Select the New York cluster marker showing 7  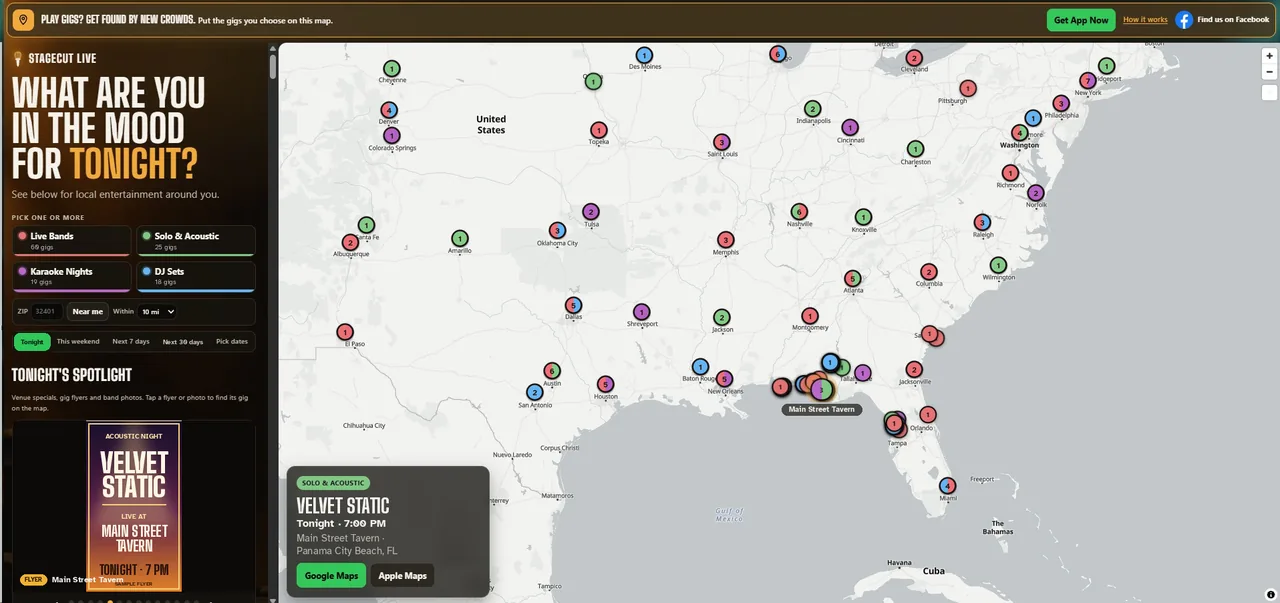click(1088, 81)
